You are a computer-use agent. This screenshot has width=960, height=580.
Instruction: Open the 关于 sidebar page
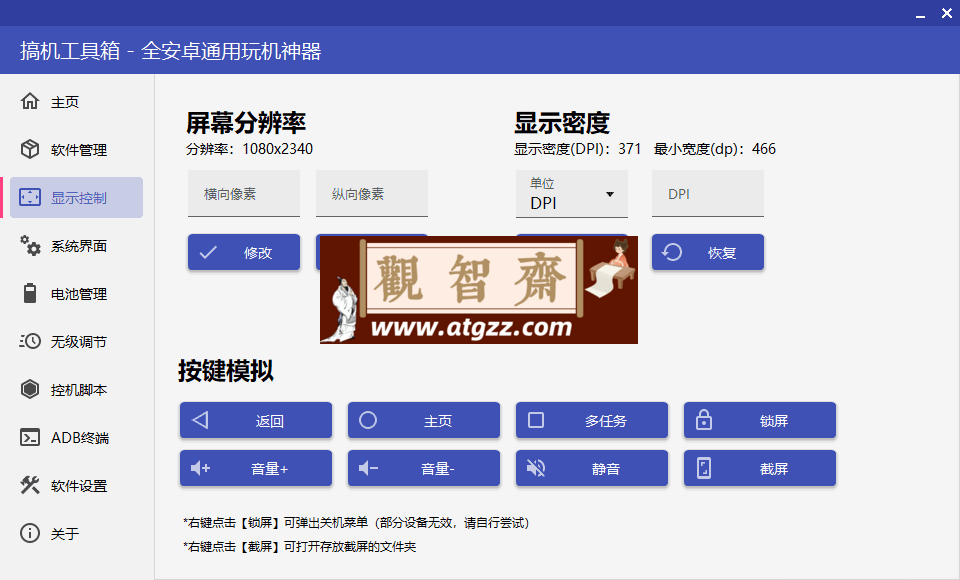click(77, 533)
